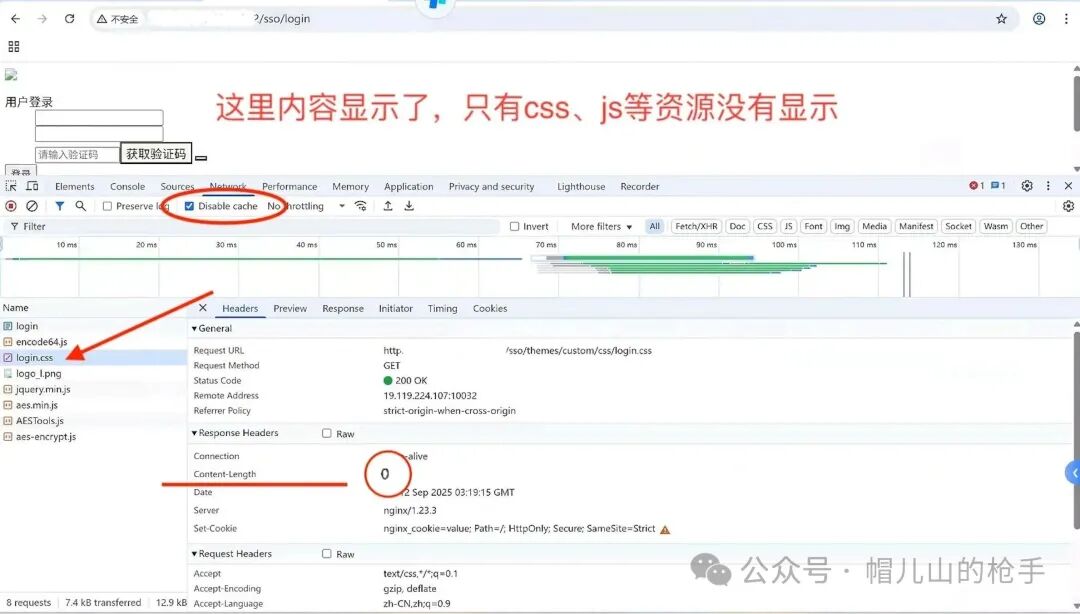Uncheck the Disable cache checkbox
Screen dimensions: 1080x614
pyautogui.click(x=189, y=206)
